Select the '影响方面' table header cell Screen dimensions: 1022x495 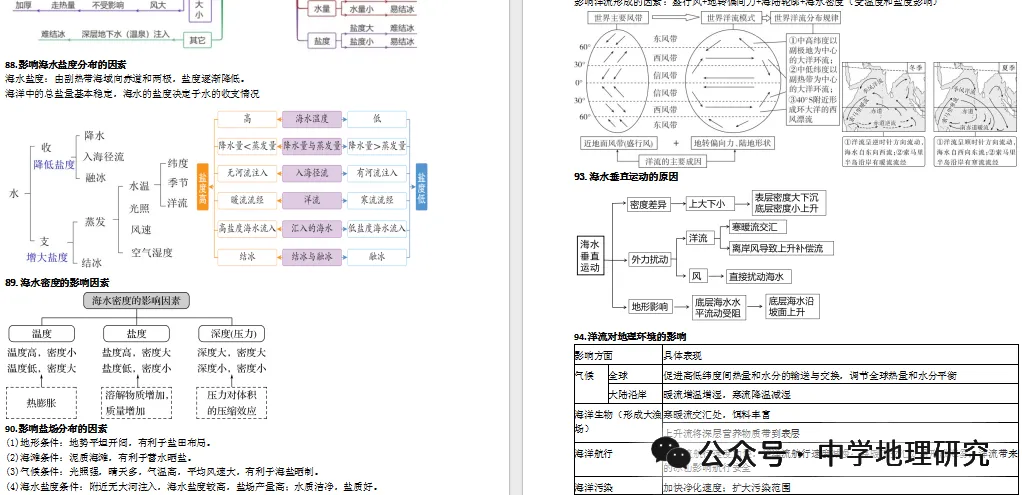[618, 356]
